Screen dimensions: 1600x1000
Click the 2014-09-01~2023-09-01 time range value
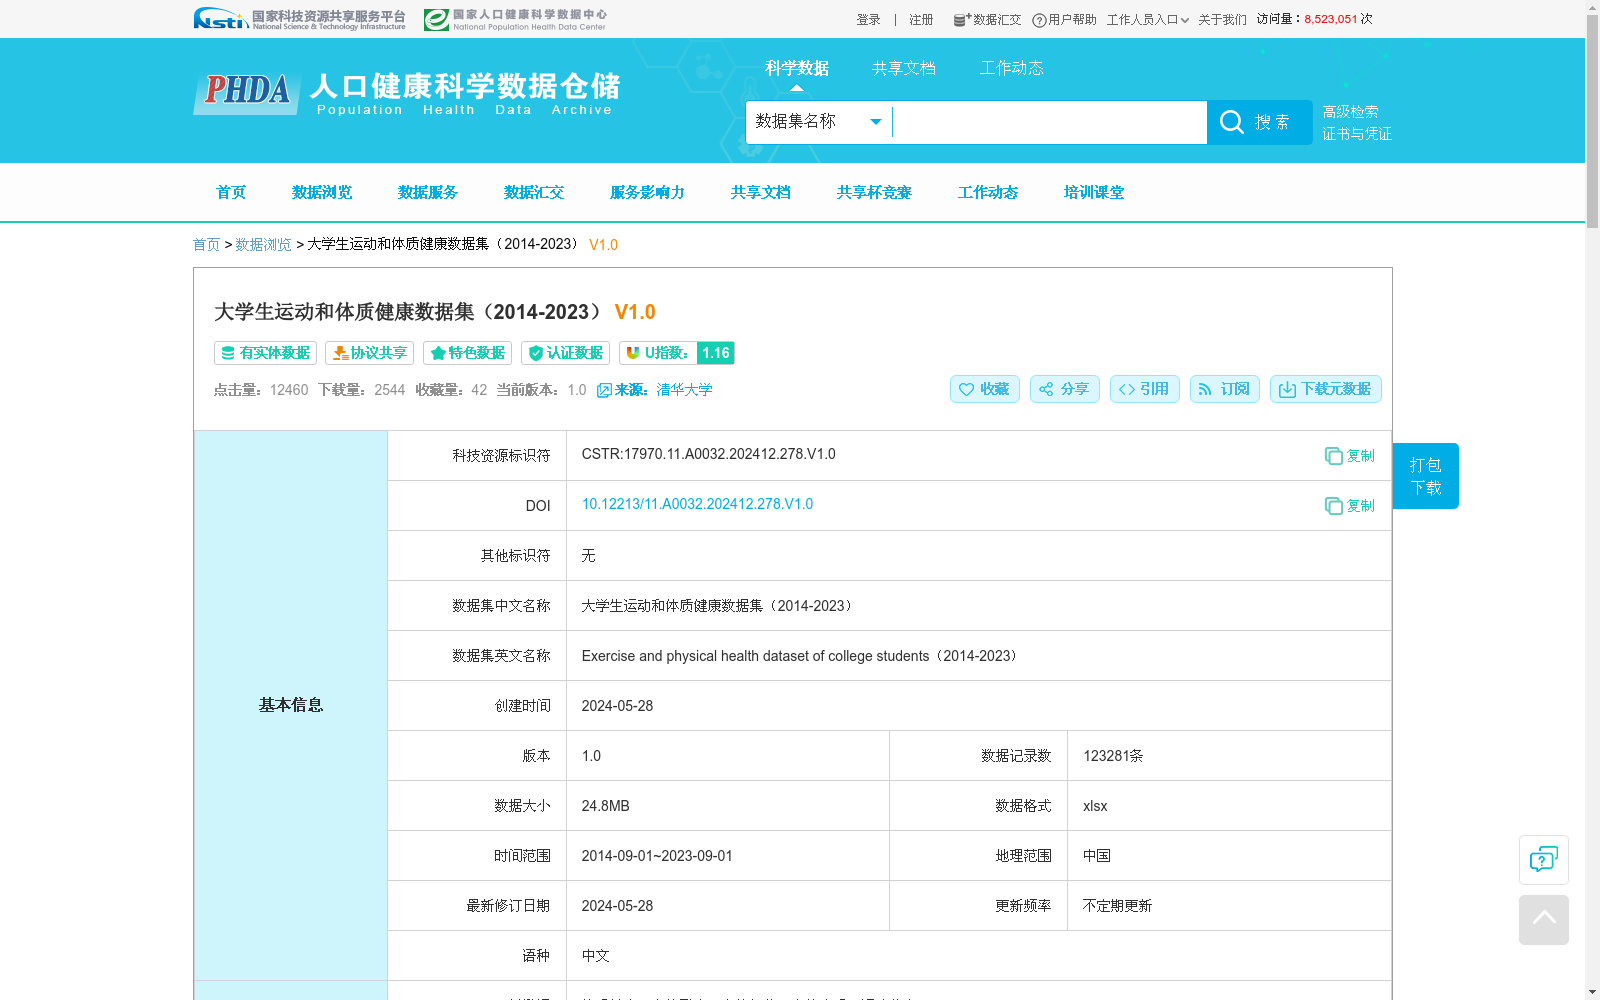coord(657,856)
